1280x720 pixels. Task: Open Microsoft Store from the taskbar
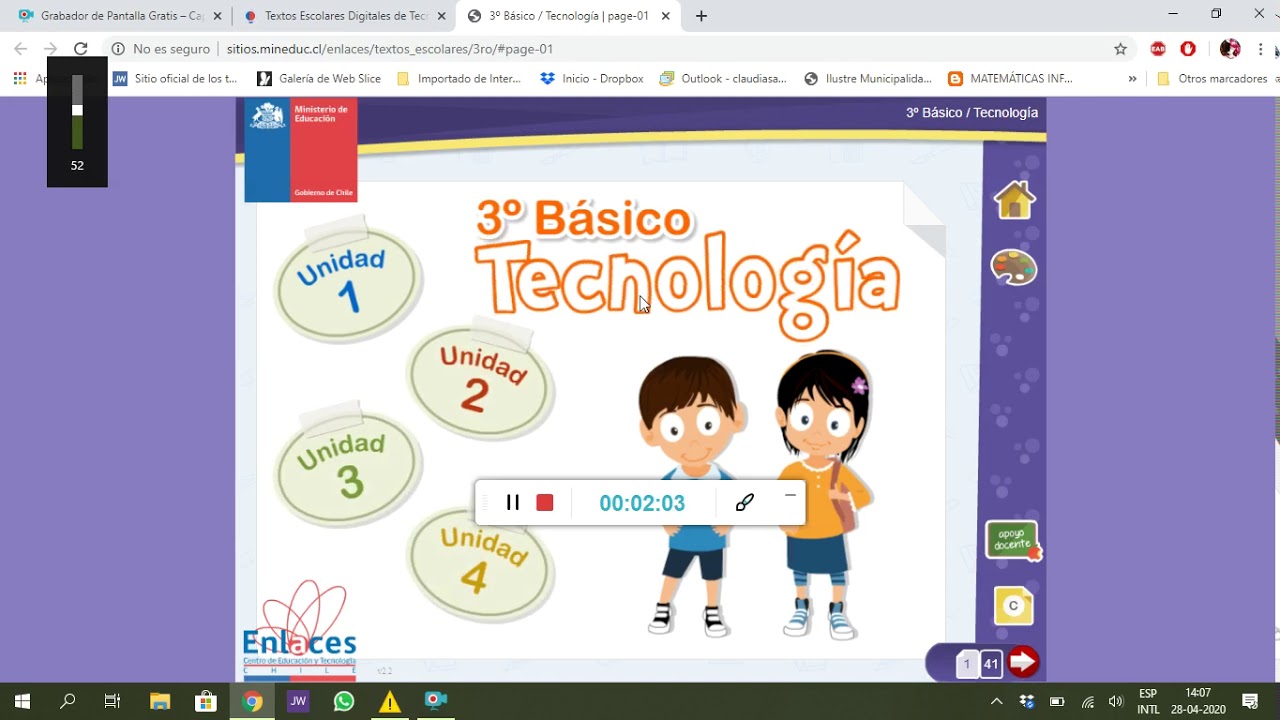pos(206,701)
